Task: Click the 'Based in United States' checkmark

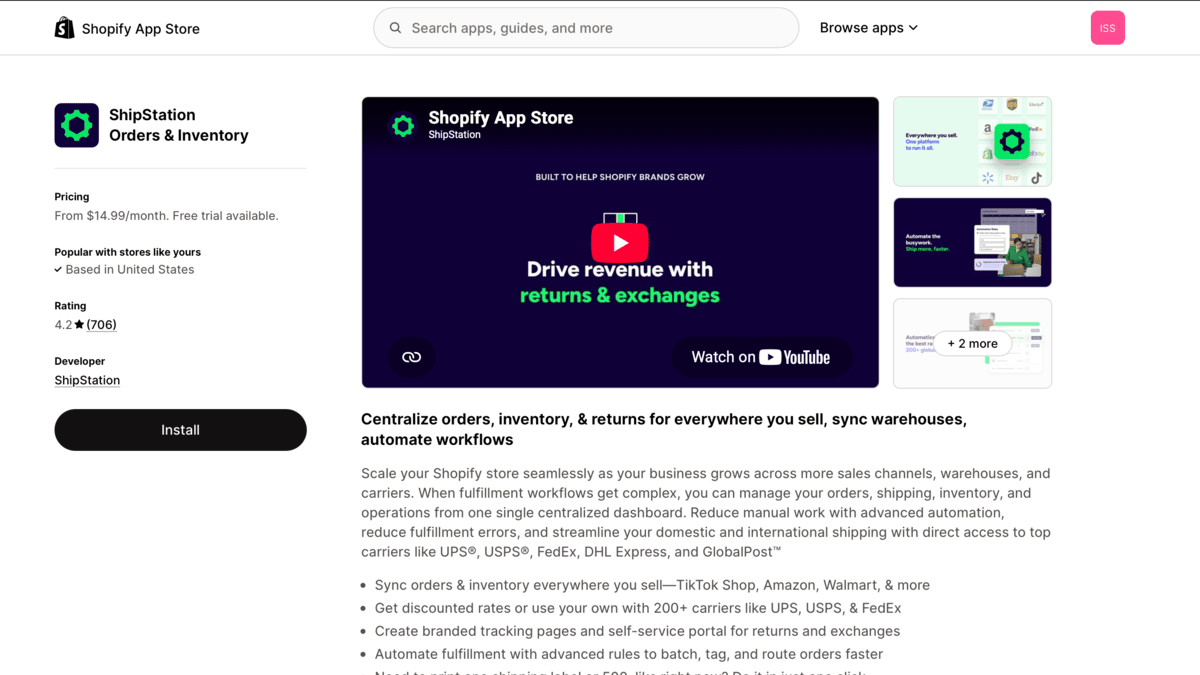Action: [58, 270]
